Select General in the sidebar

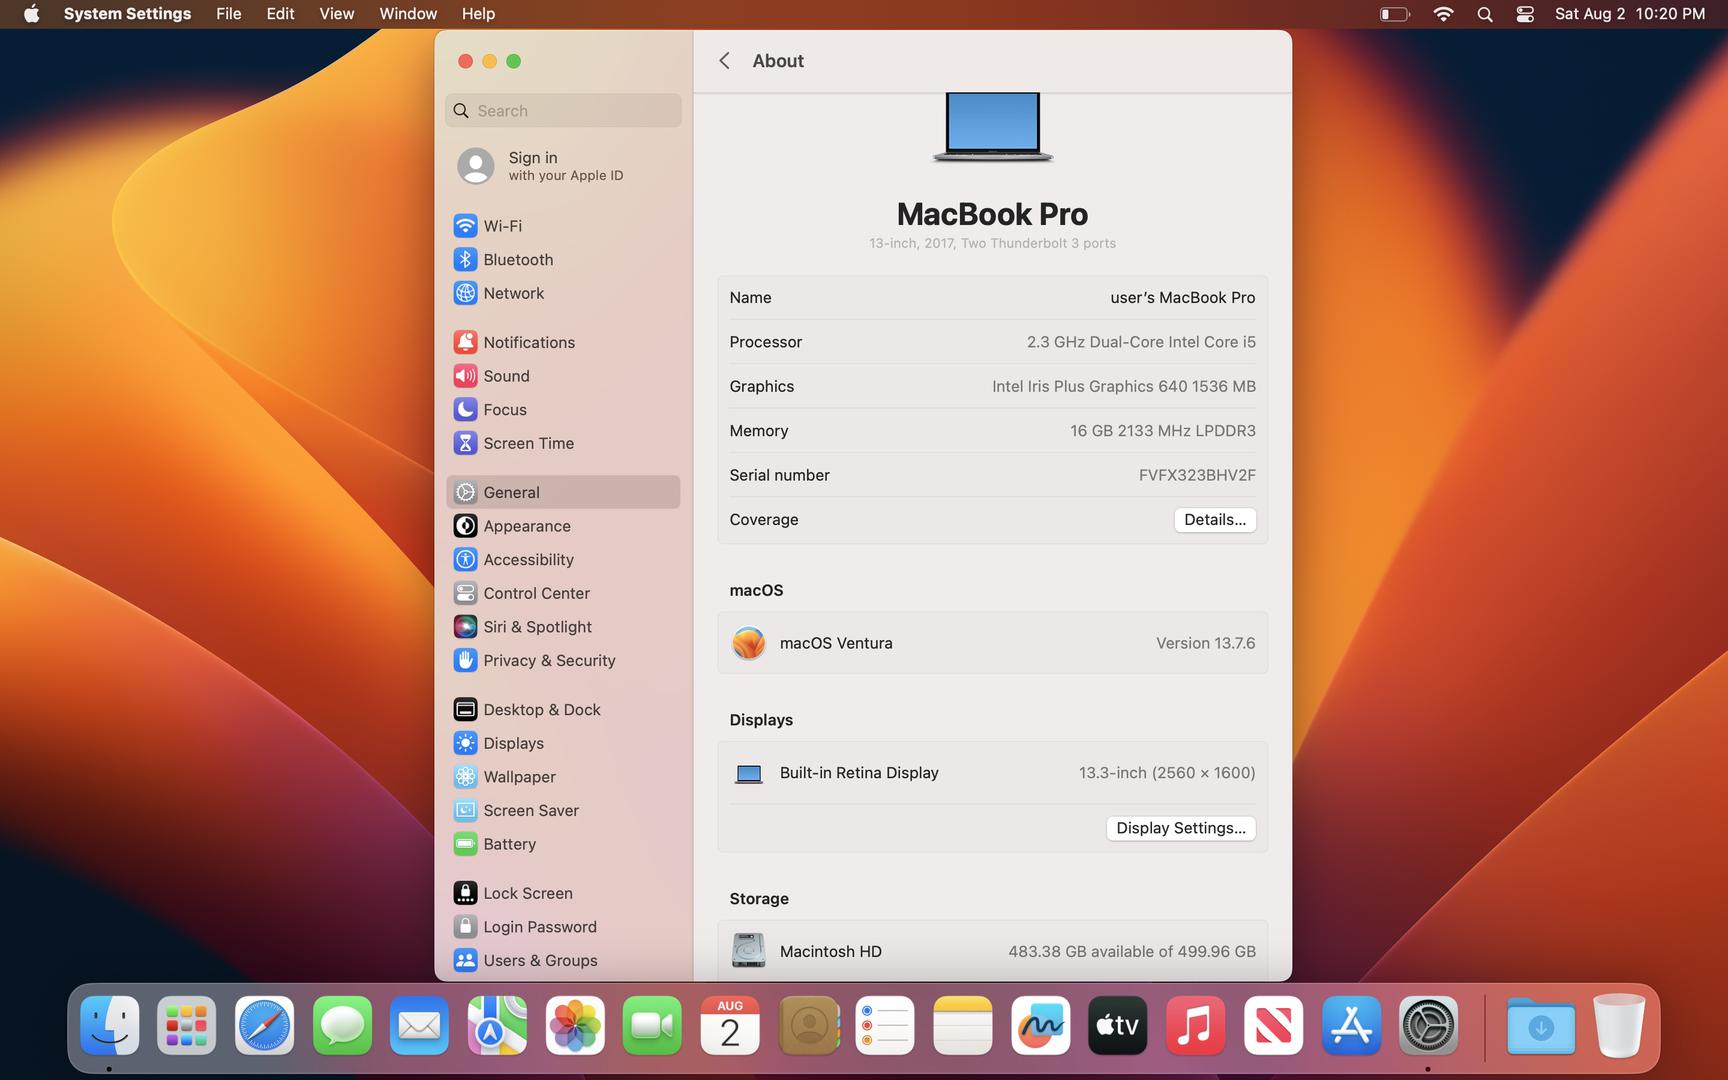pyautogui.click(x=563, y=492)
